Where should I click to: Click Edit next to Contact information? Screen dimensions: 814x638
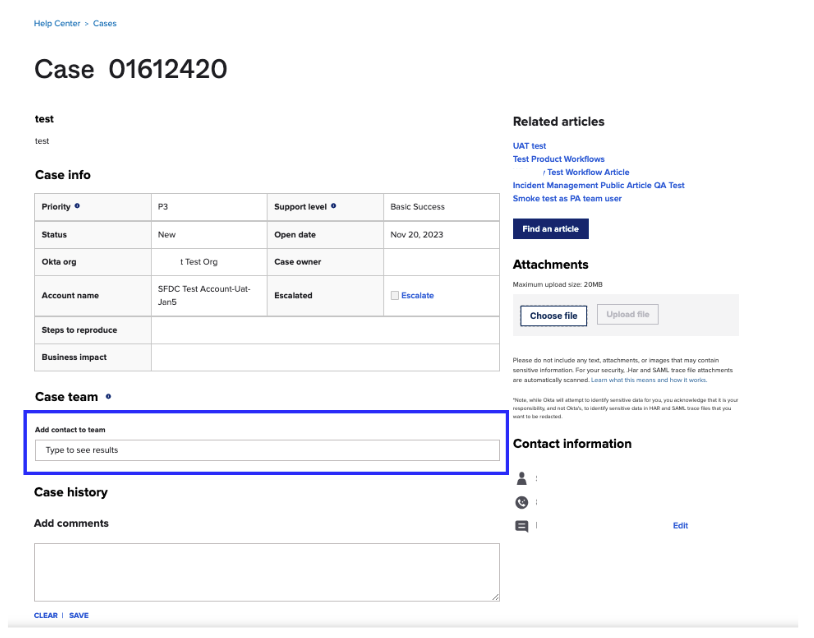pyautogui.click(x=680, y=525)
